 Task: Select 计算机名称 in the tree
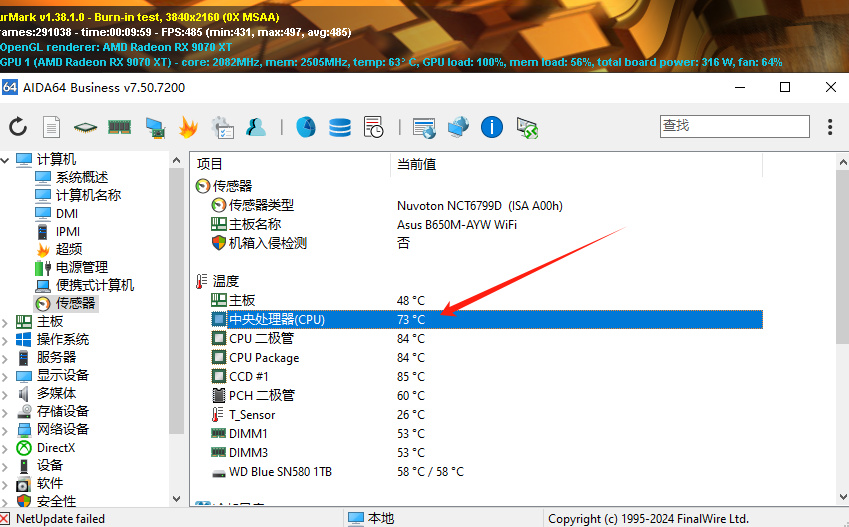tap(88, 196)
